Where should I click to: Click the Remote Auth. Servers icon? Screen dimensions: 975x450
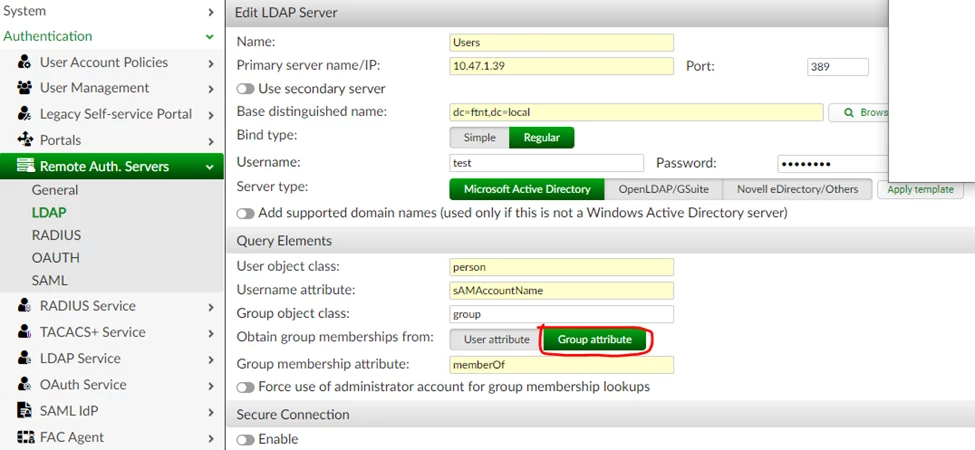[x=25, y=166]
